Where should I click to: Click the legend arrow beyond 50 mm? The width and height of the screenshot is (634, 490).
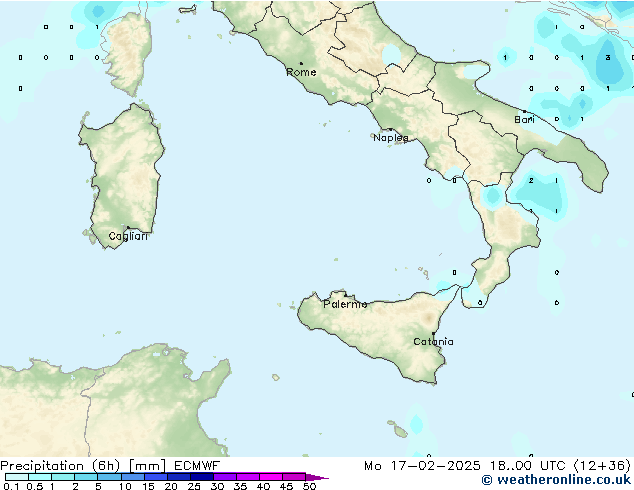coord(317,477)
